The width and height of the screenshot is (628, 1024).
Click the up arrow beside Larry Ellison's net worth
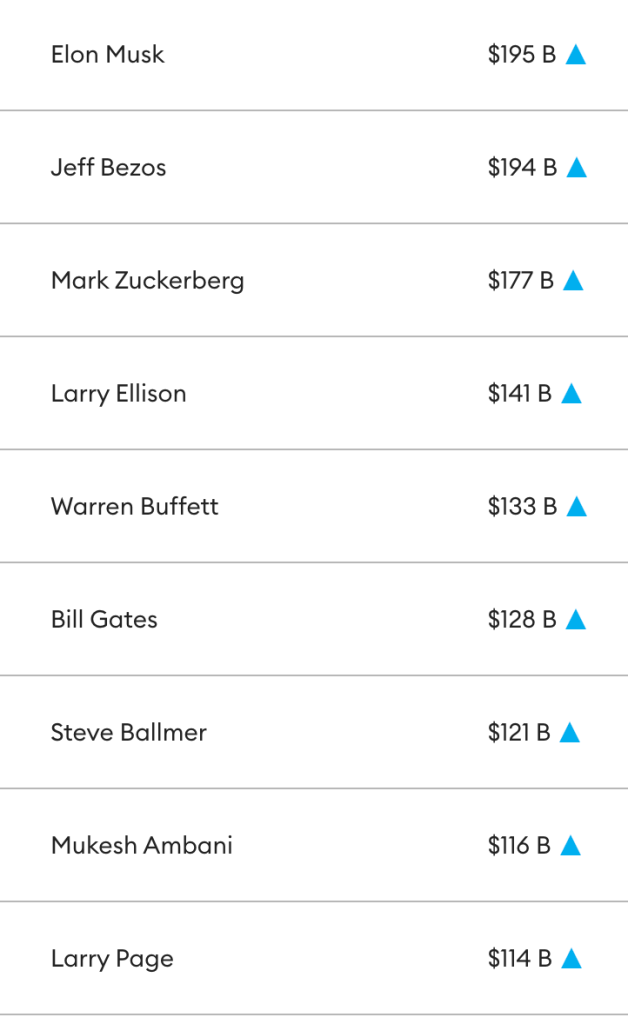[571, 394]
